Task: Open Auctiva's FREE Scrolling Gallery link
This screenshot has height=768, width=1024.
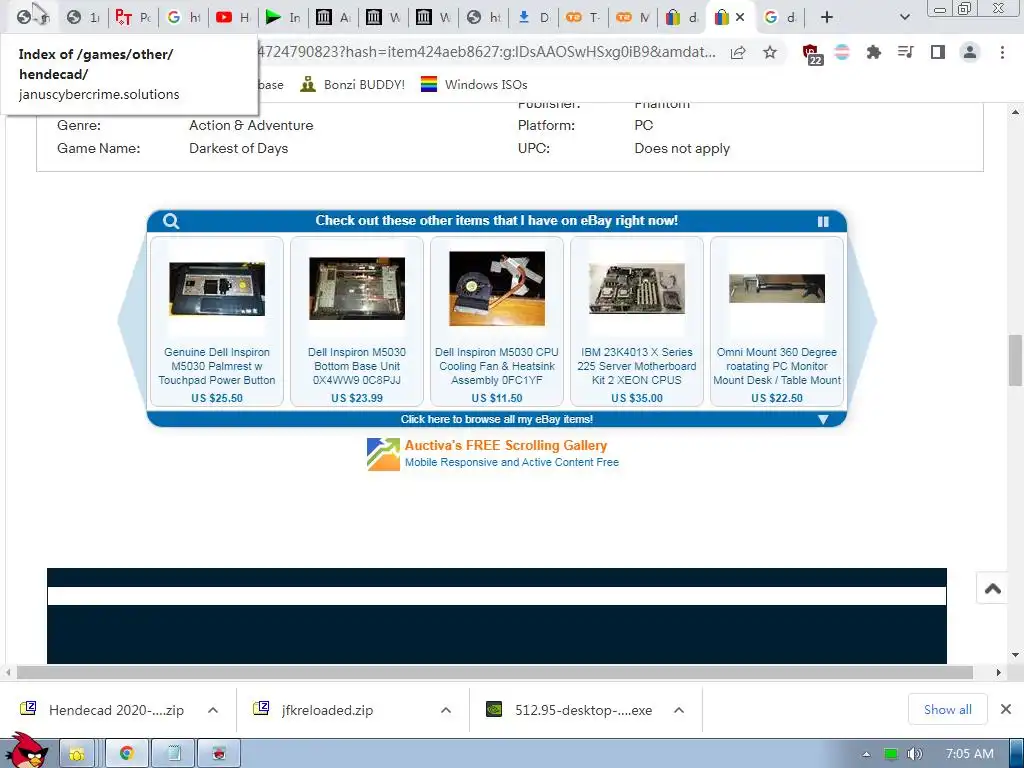Action: click(505, 445)
